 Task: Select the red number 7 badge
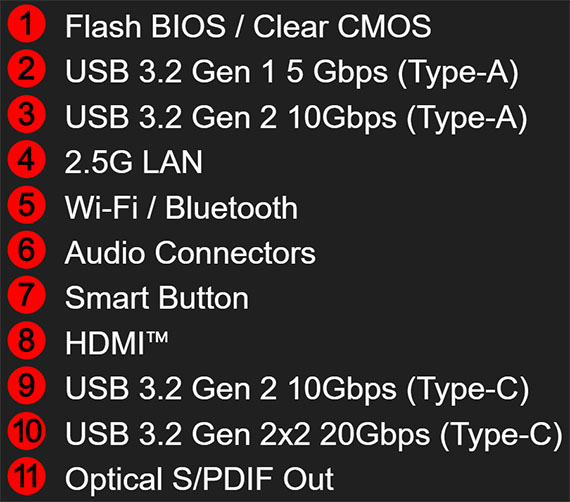(27, 296)
